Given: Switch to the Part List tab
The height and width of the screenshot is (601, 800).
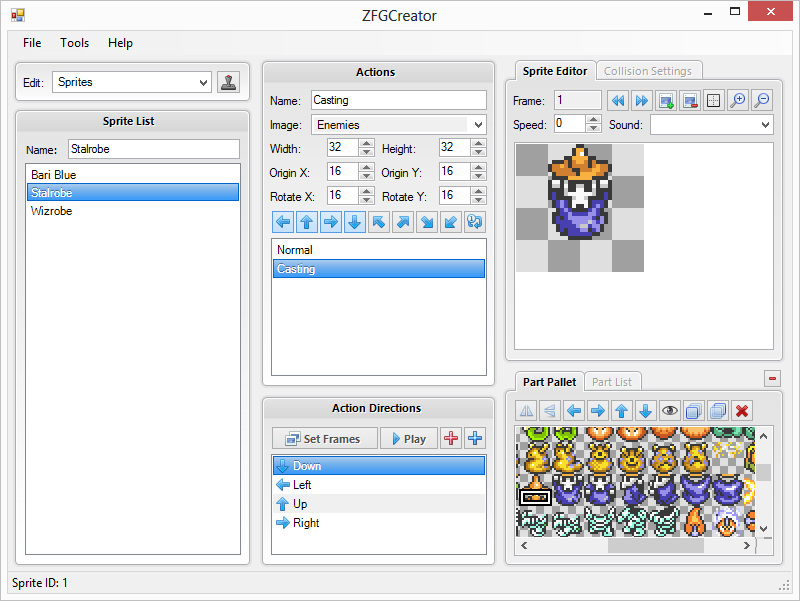Looking at the screenshot, I should coord(612,382).
